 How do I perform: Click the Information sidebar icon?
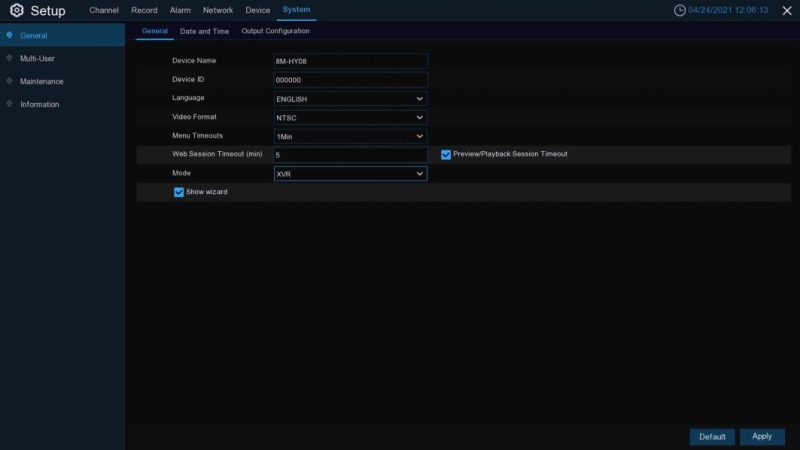[x=9, y=105]
